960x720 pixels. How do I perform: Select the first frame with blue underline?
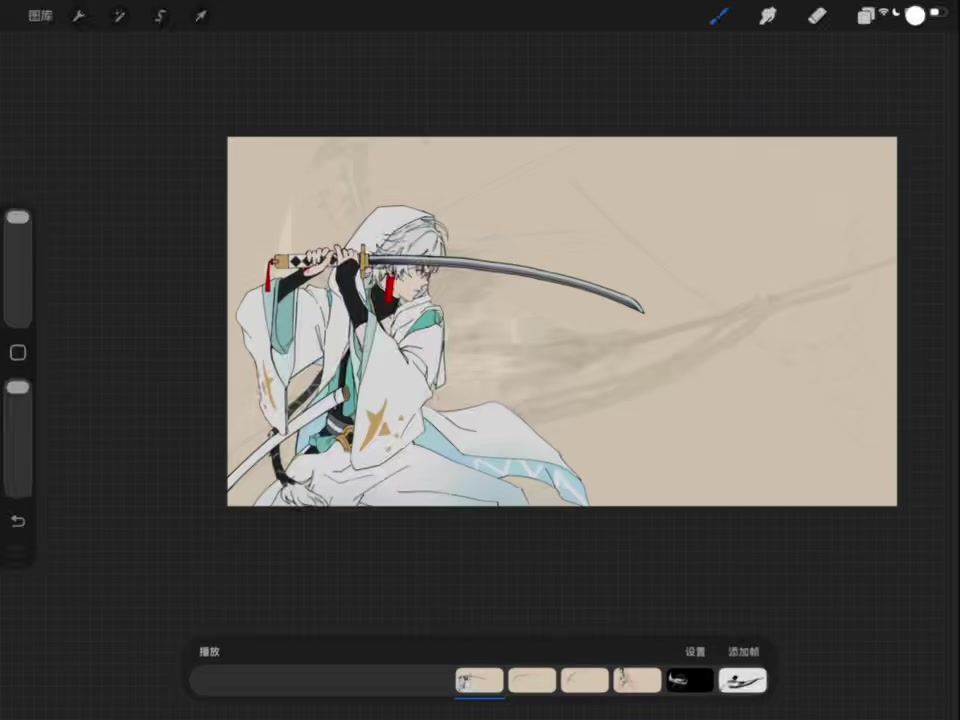click(x=480, y=681)
